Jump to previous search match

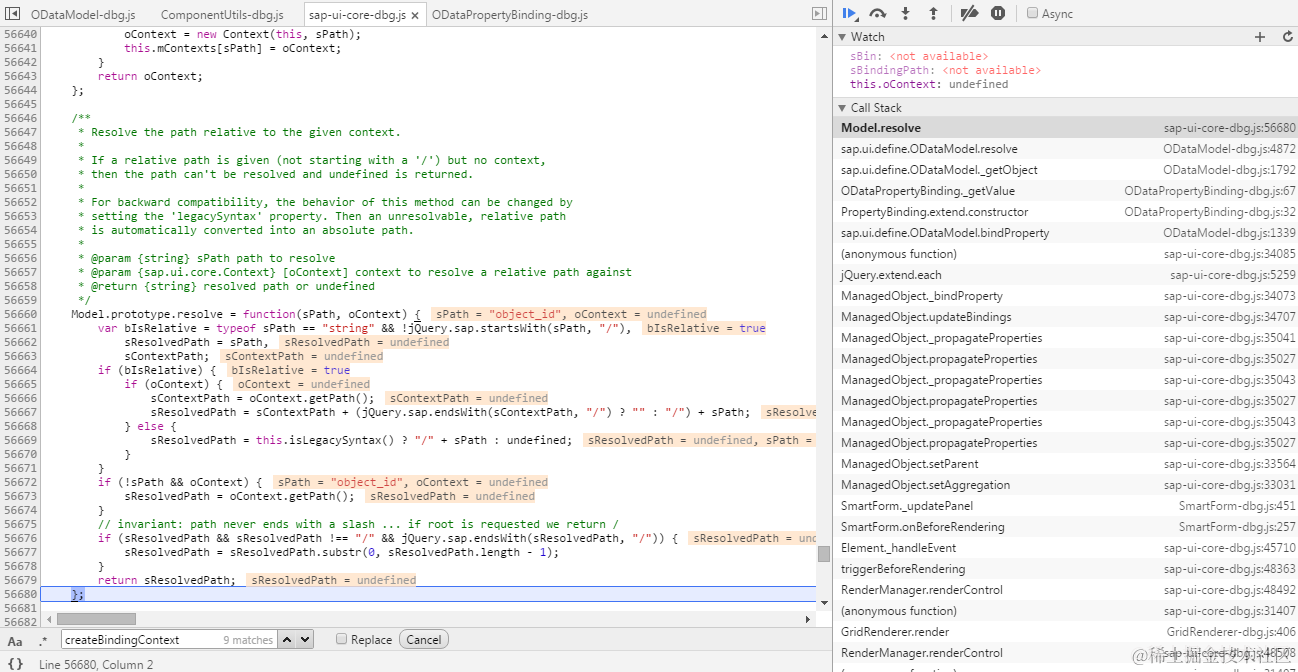[287, 640]
